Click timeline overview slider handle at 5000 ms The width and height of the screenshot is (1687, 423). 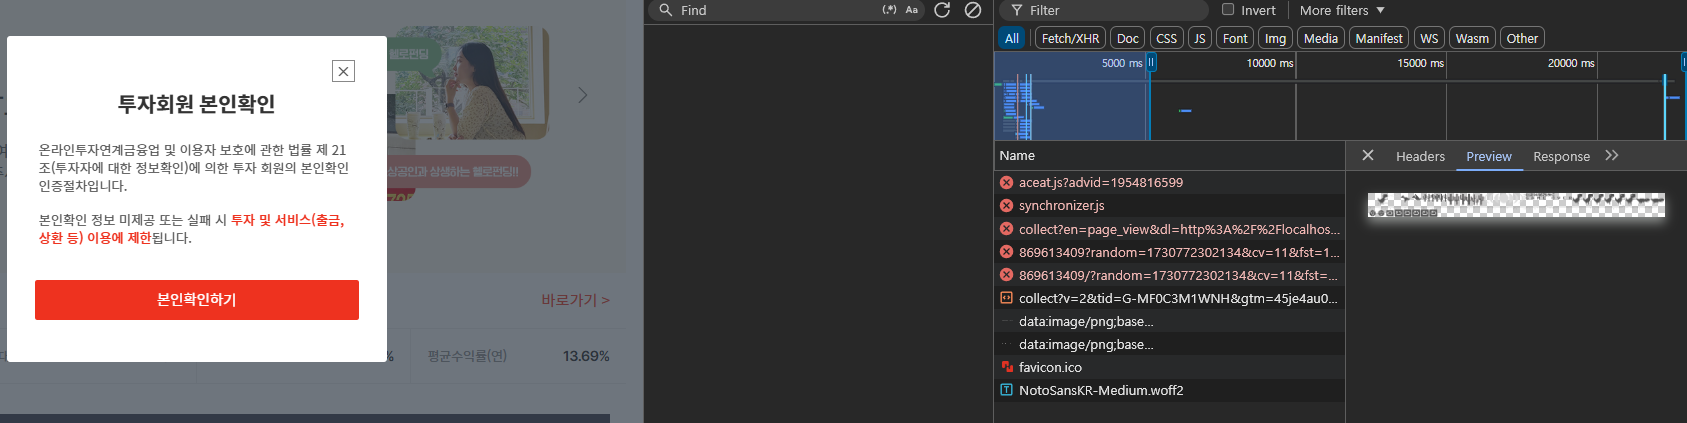coord(1151,62)
